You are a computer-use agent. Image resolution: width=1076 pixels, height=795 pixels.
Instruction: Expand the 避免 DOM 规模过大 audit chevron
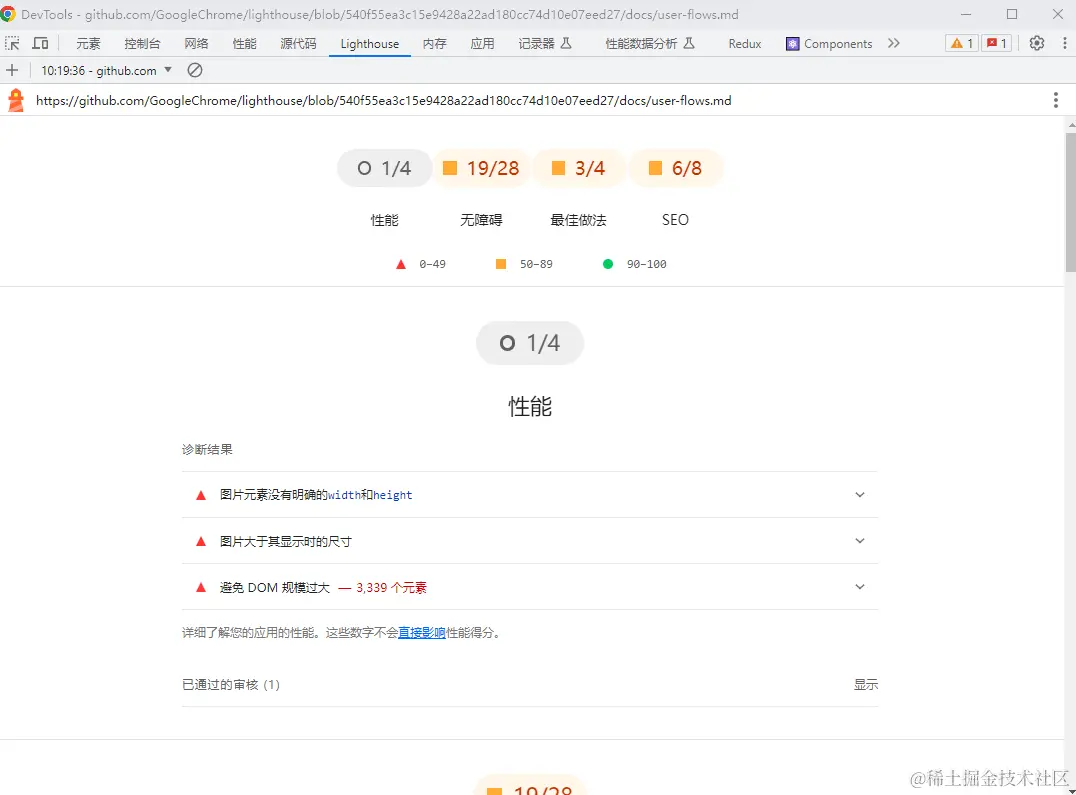pyautogui.click(x=860, y=586)
